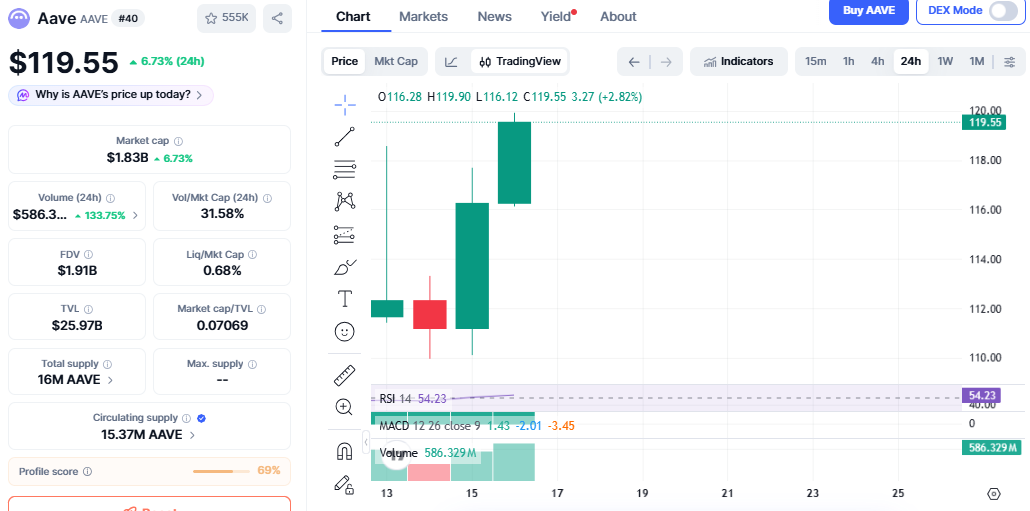This screenshot has width=1030, height=511.
Task: Show Market cap info tooltip icon
Action: [x=178, y=141]
